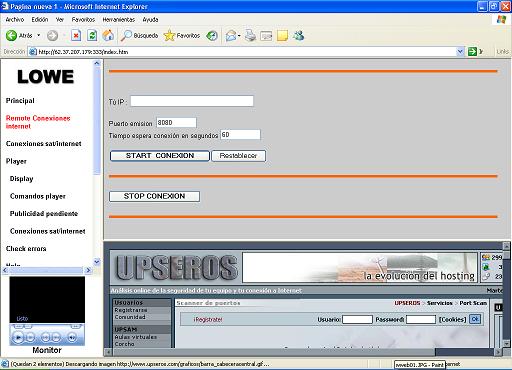
Task: Open Conexiones sat/internet under Player
Action: (48, 231)
